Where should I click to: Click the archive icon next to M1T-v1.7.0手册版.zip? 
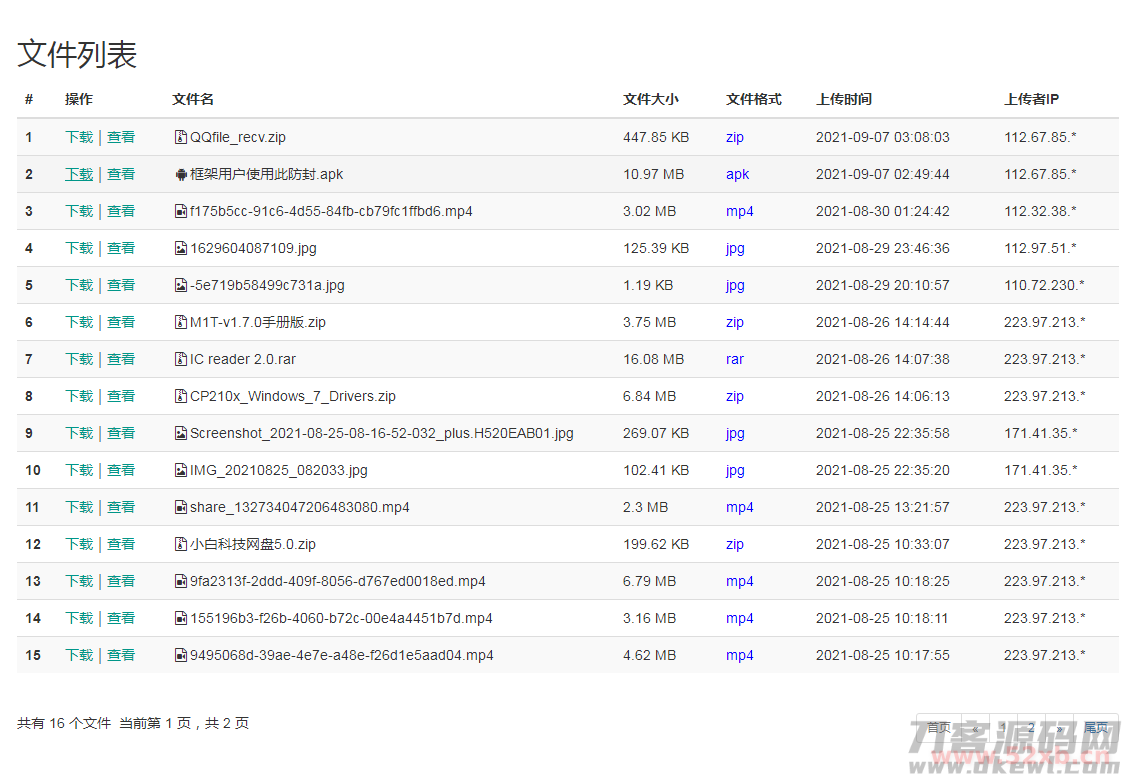181,321
